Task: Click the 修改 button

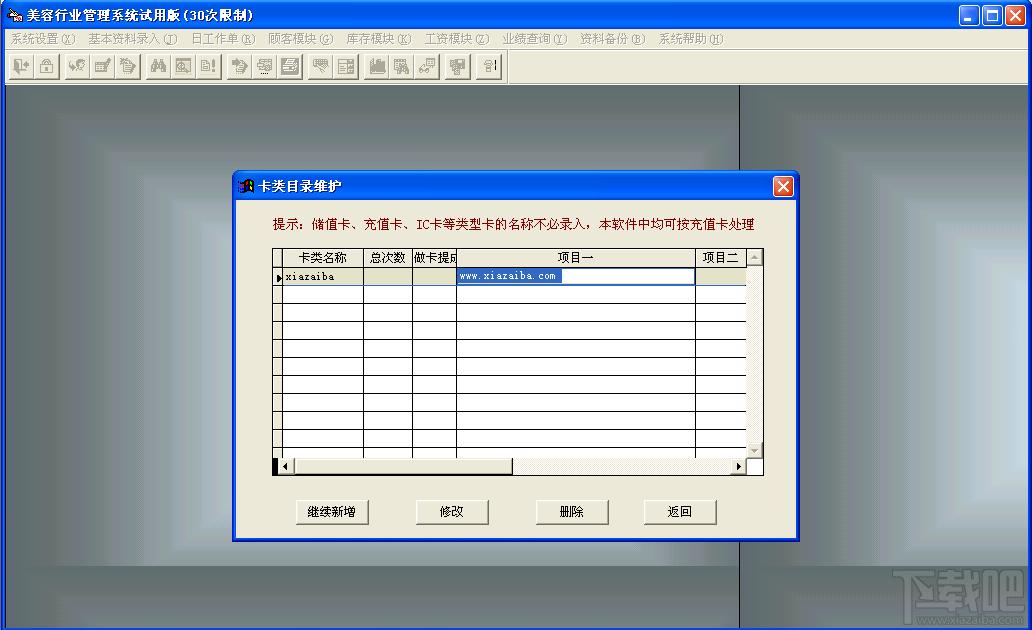Action: (x=452, y=512)
